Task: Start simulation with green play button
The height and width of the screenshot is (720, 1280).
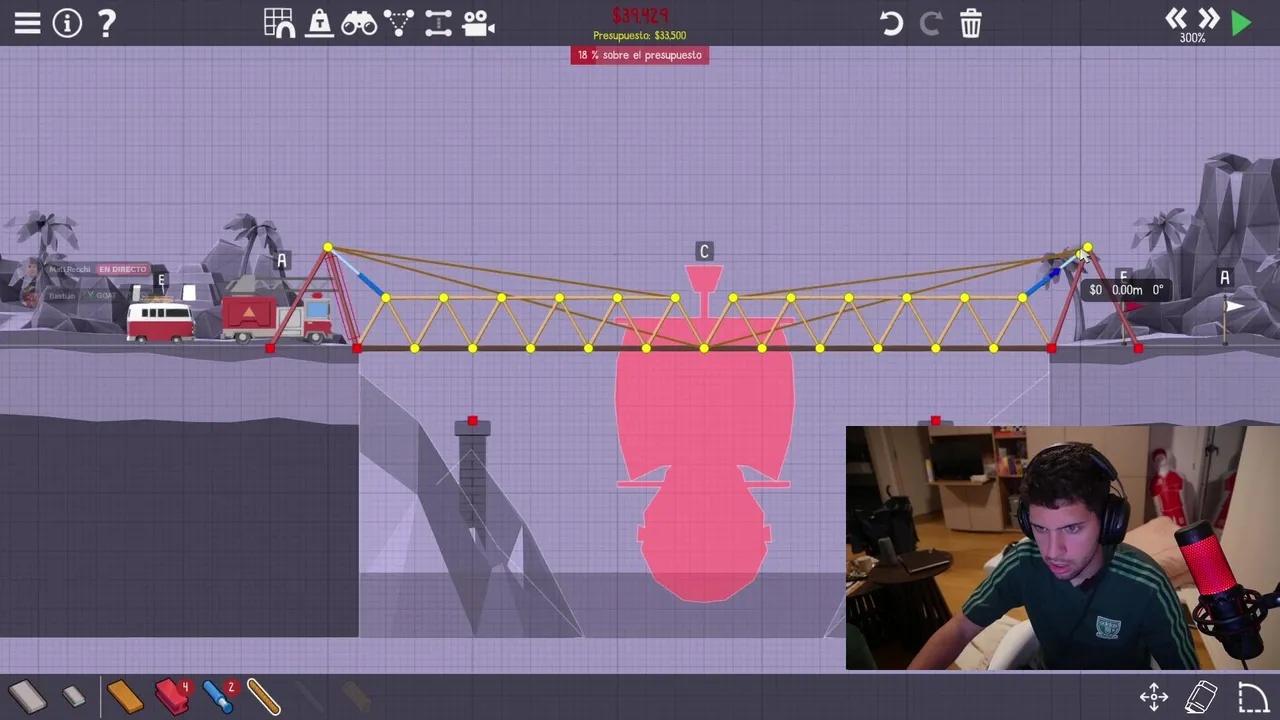Action: click(x=1242, y=22)
